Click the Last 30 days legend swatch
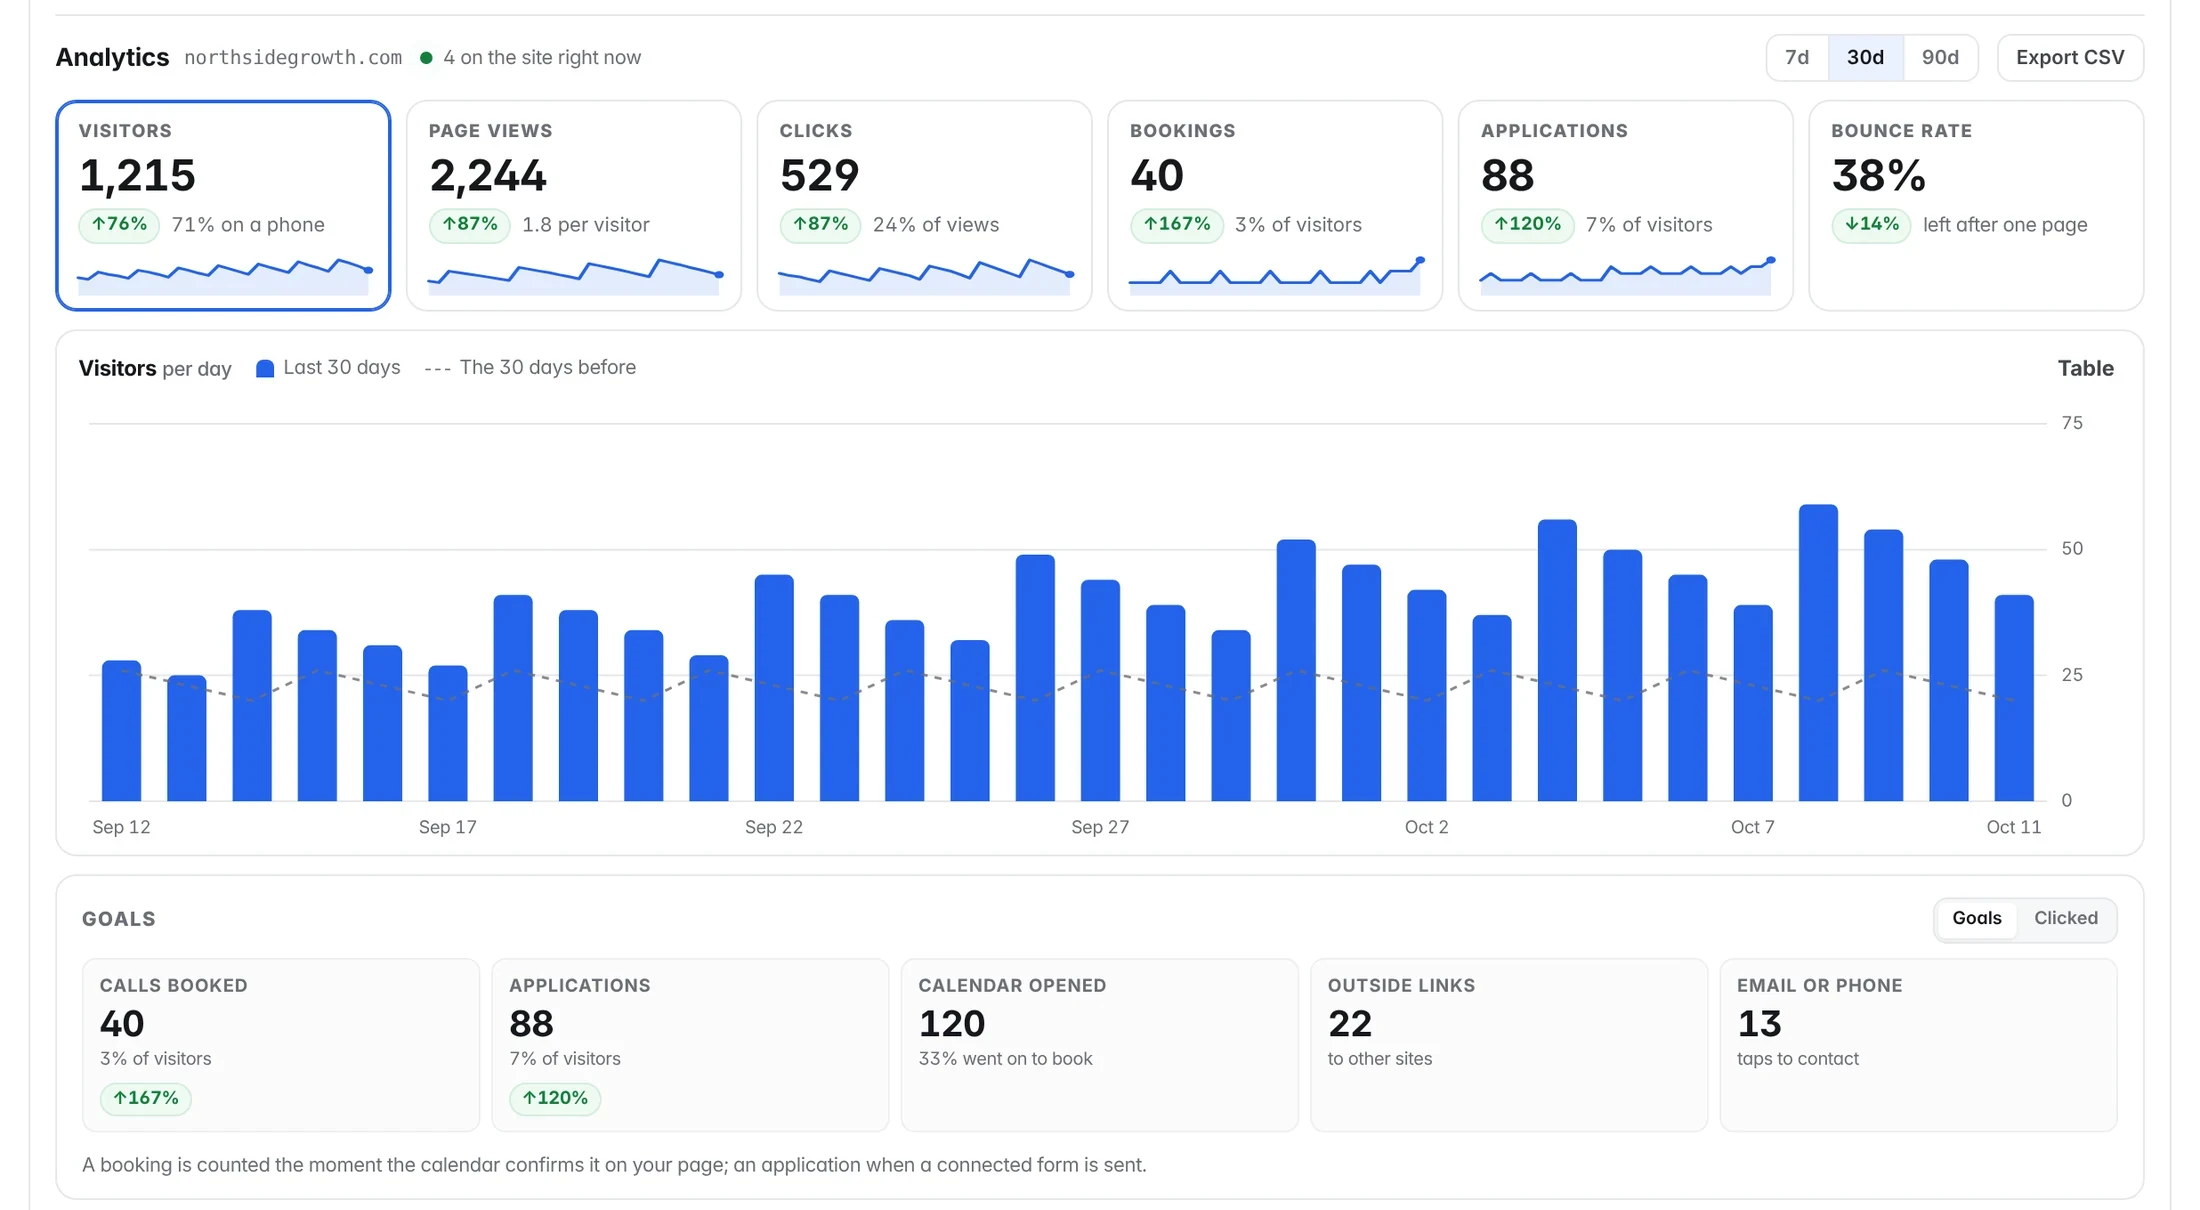The height and width of the screenshot is (1210, 2200). tap(265, 368)
